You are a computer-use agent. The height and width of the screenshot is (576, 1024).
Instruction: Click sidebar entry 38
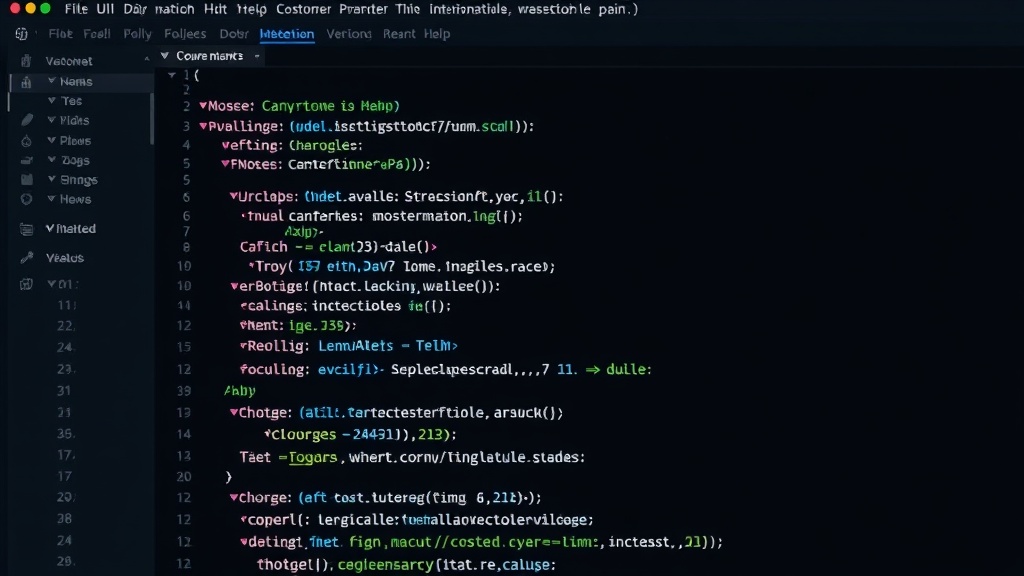tap(64, 519)
